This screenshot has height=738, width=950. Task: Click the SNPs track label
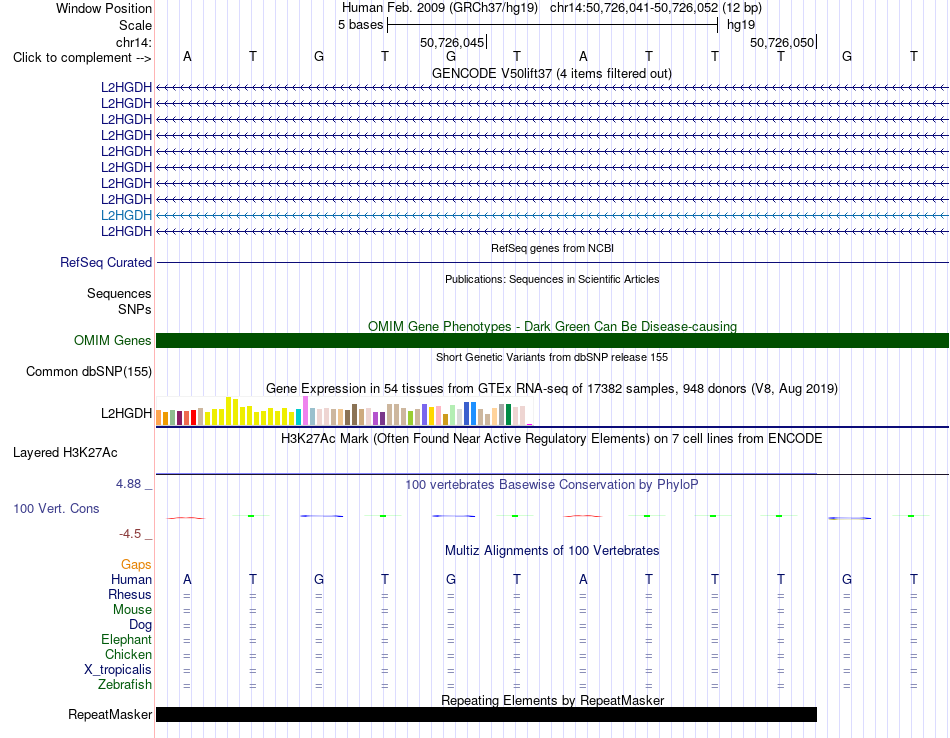pyautogui.click(x=135, y=309)
